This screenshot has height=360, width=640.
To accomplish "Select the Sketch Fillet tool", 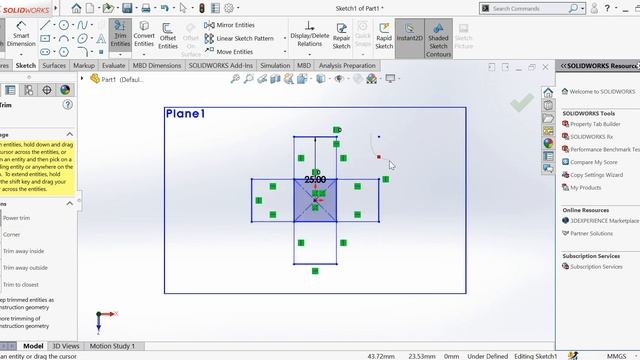I will point(82,52).
